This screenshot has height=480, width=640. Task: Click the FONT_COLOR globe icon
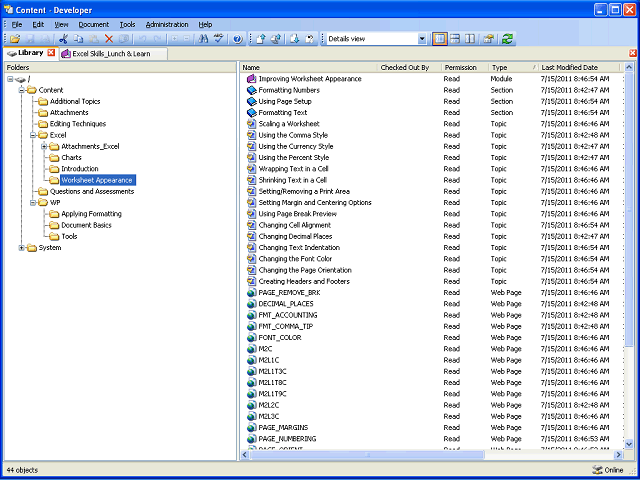point(251,338)
